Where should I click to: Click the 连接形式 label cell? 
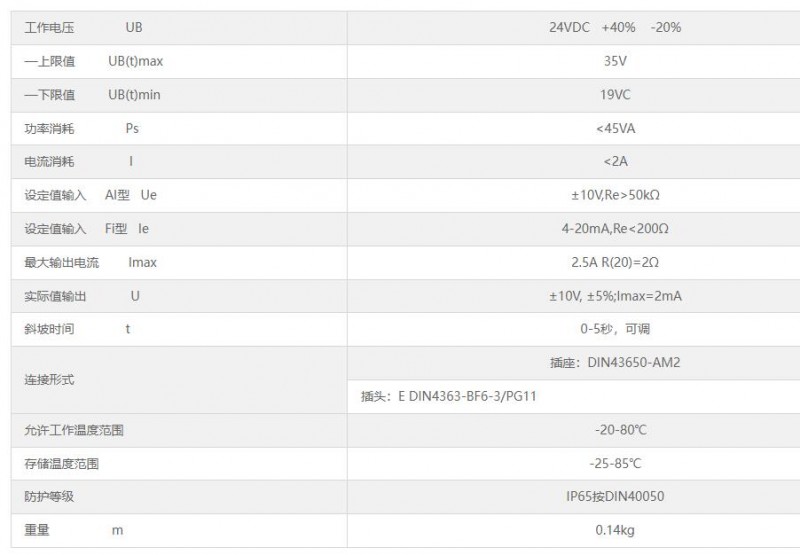[179, 380]
